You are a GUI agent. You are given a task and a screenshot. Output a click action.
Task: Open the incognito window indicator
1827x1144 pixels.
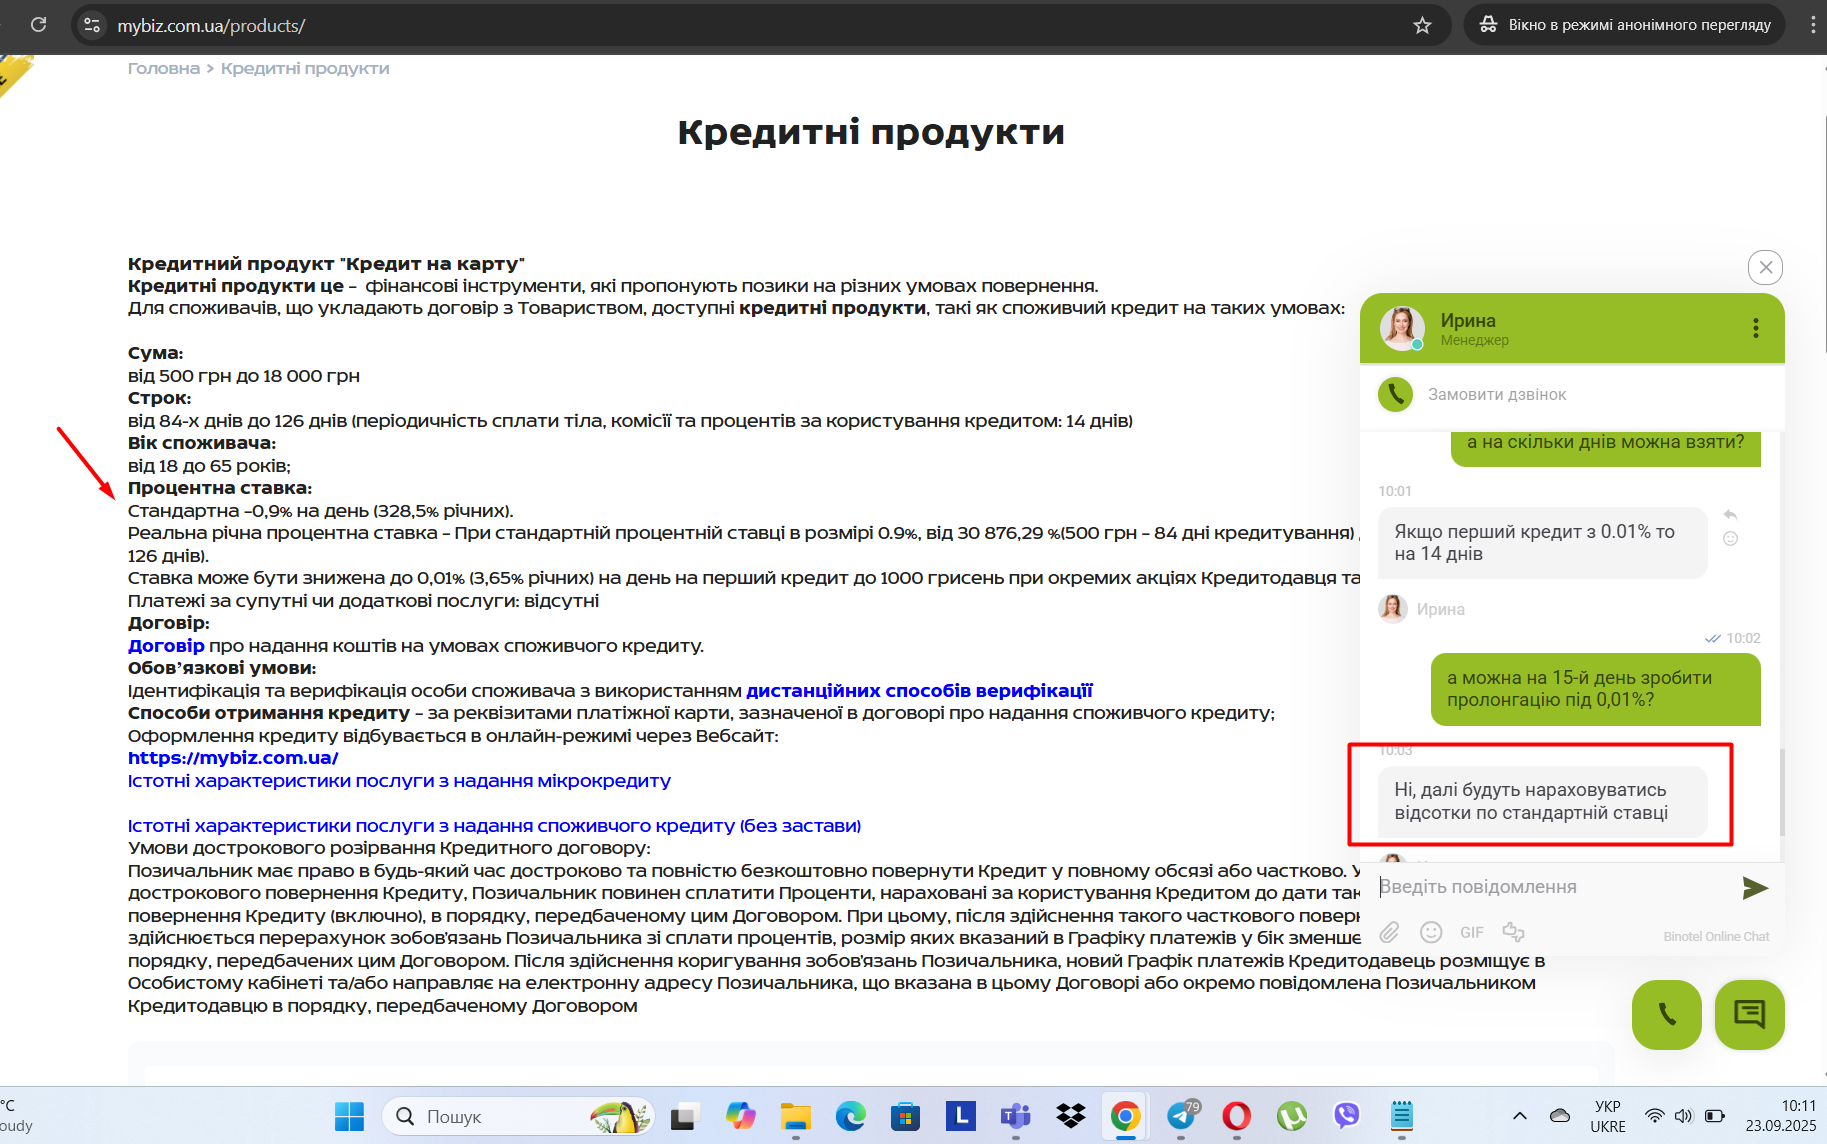(1625, 25)
